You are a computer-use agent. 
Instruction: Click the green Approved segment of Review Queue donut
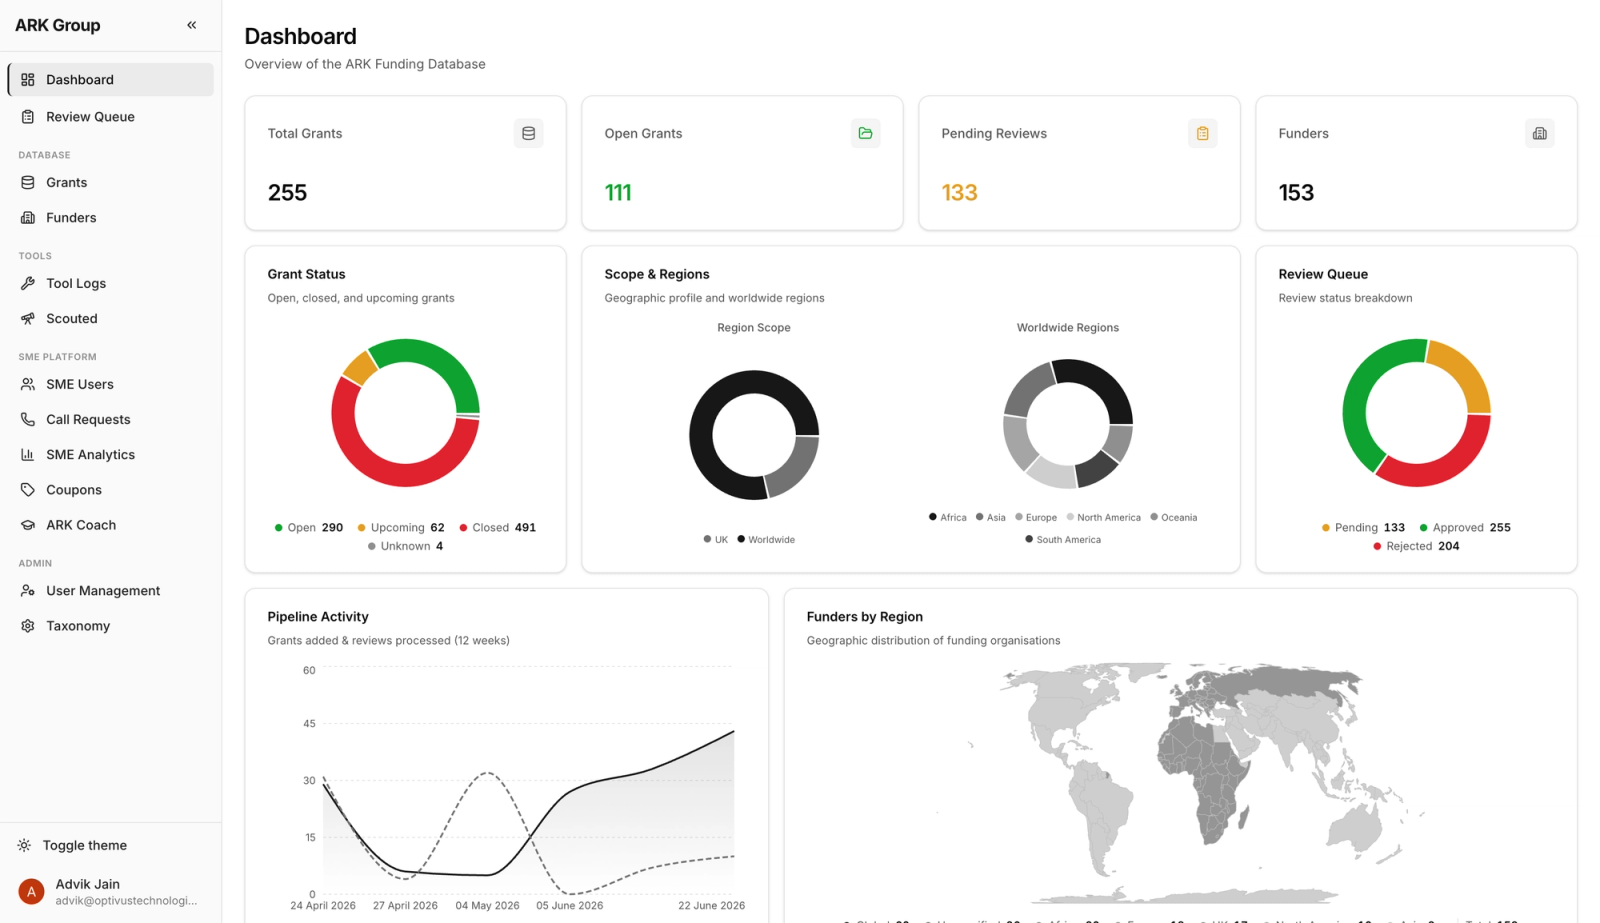(x=1357, y=405)
